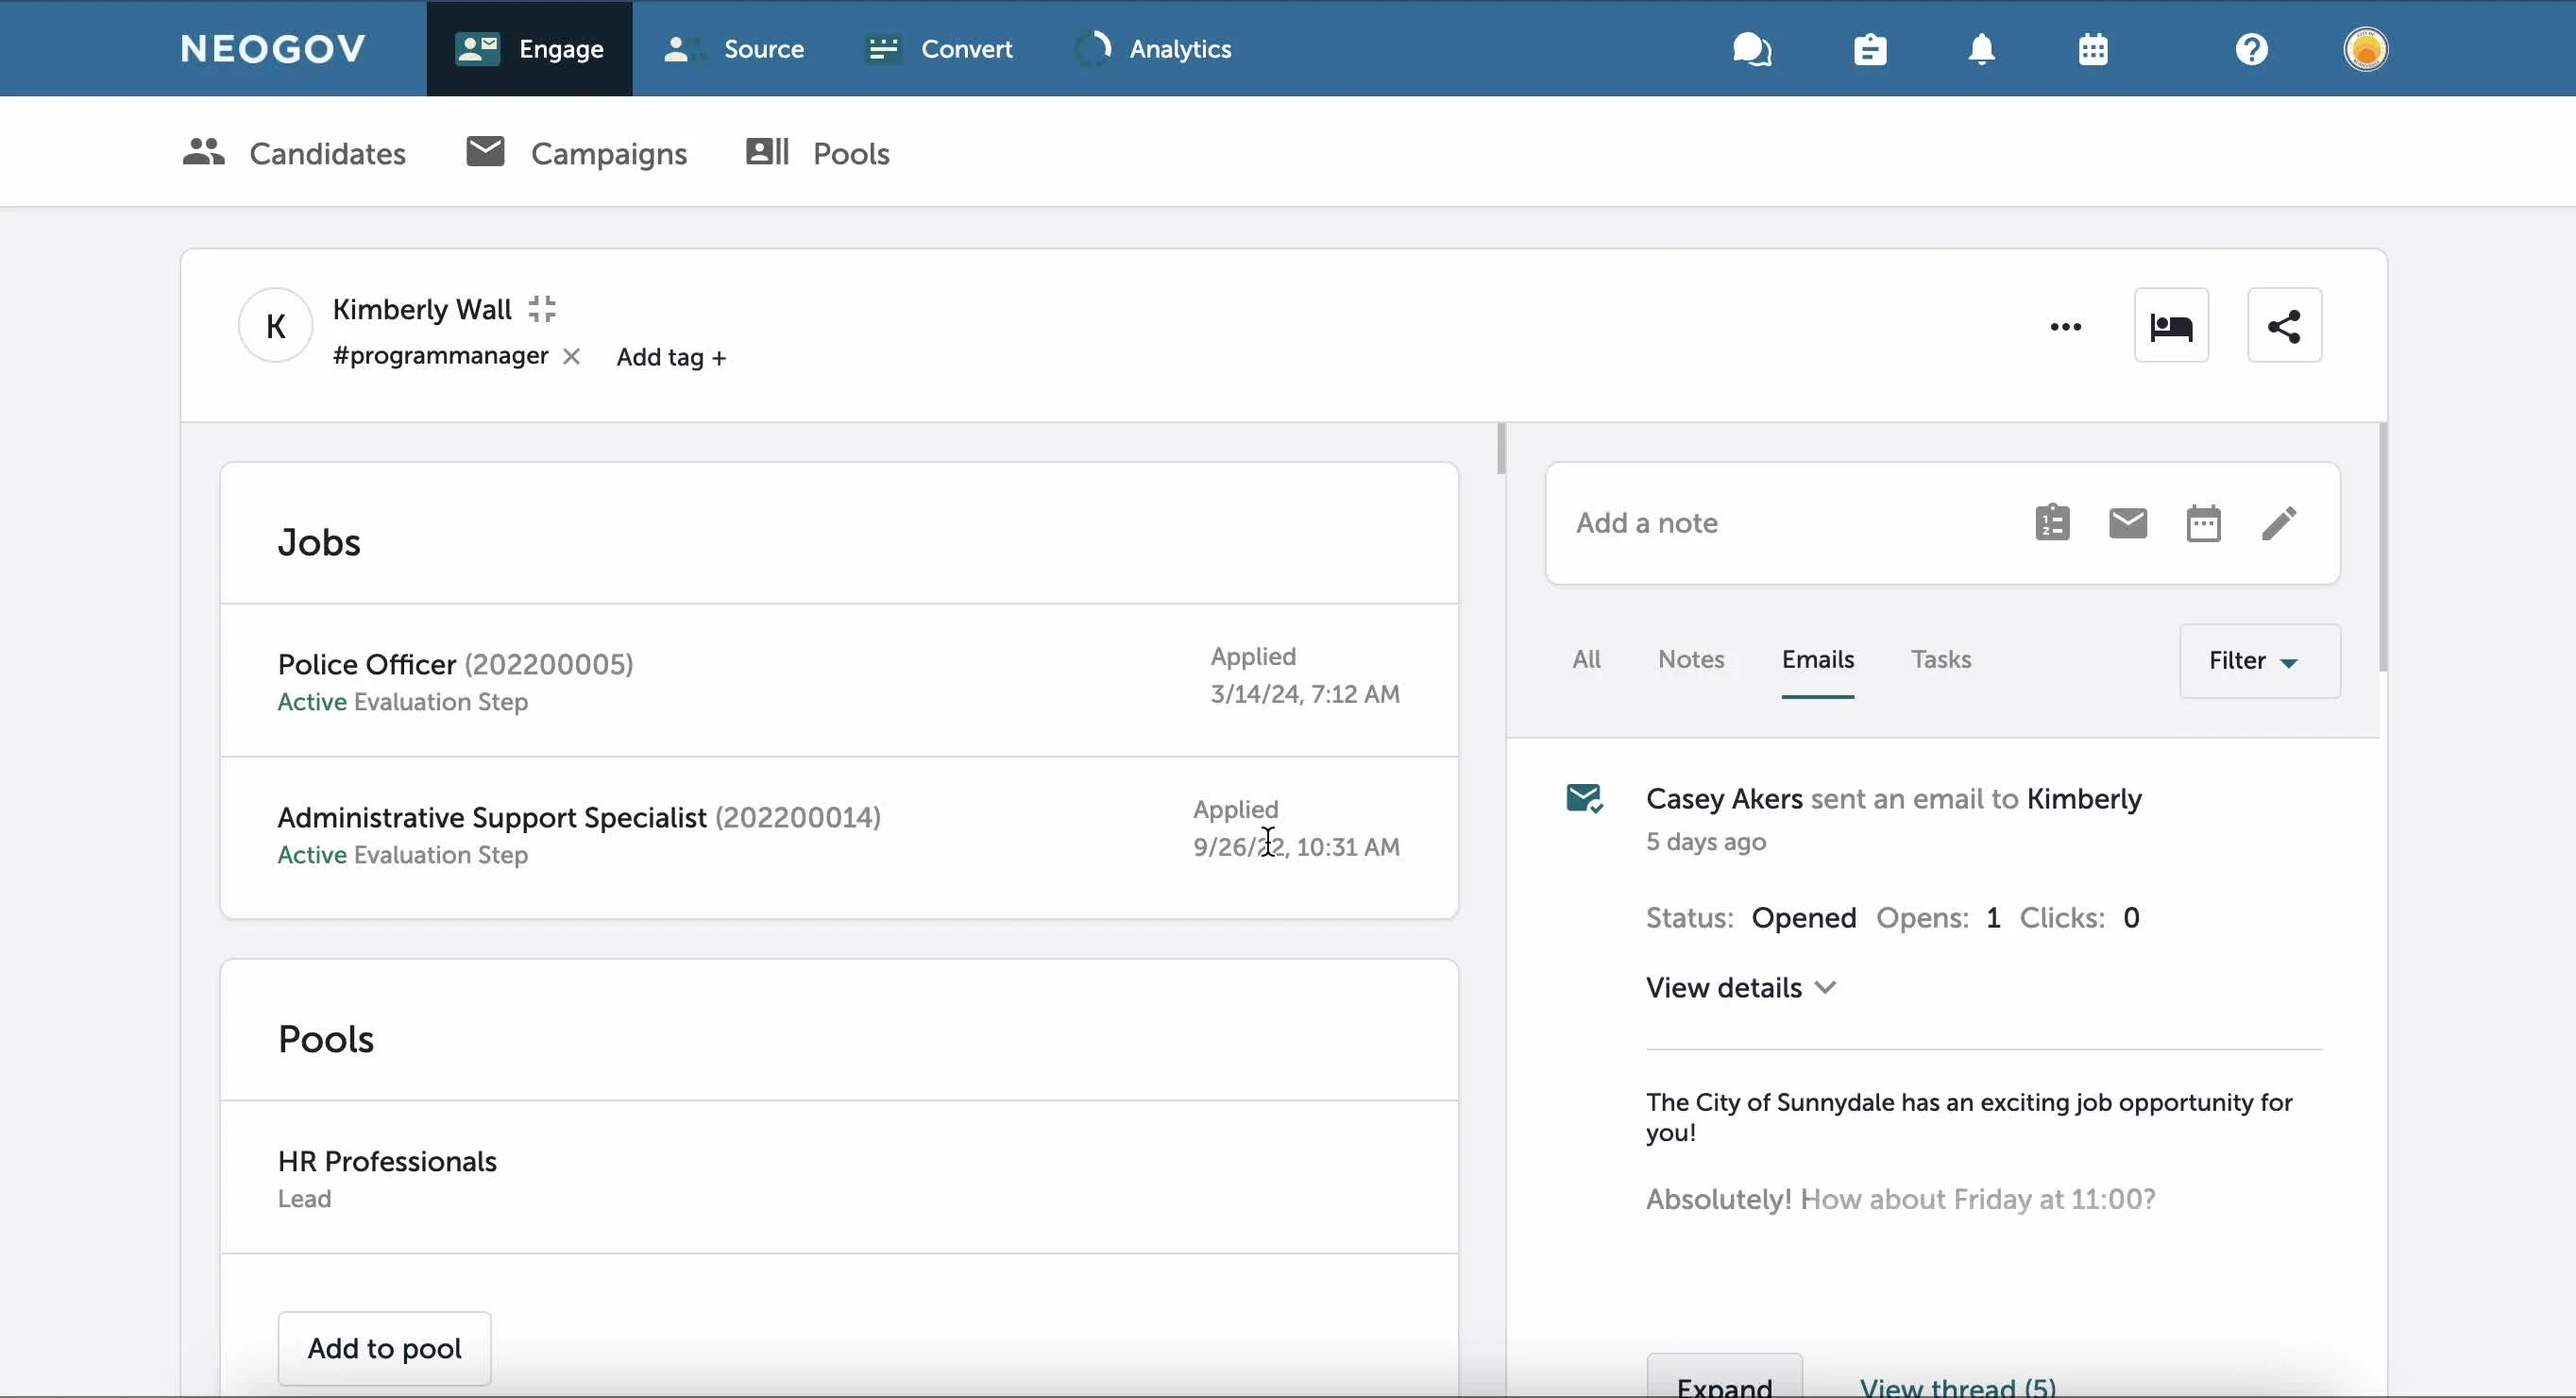Click the 'Opened' status value
The image size is (2576, 1398).
[1804, 918]
